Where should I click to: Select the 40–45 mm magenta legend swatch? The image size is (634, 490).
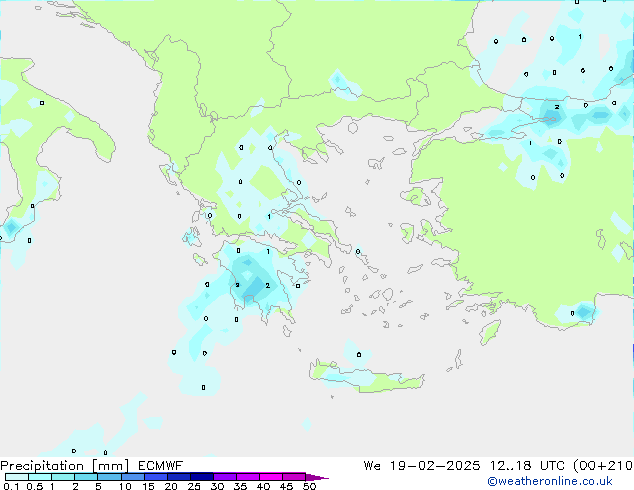[271, 477]
